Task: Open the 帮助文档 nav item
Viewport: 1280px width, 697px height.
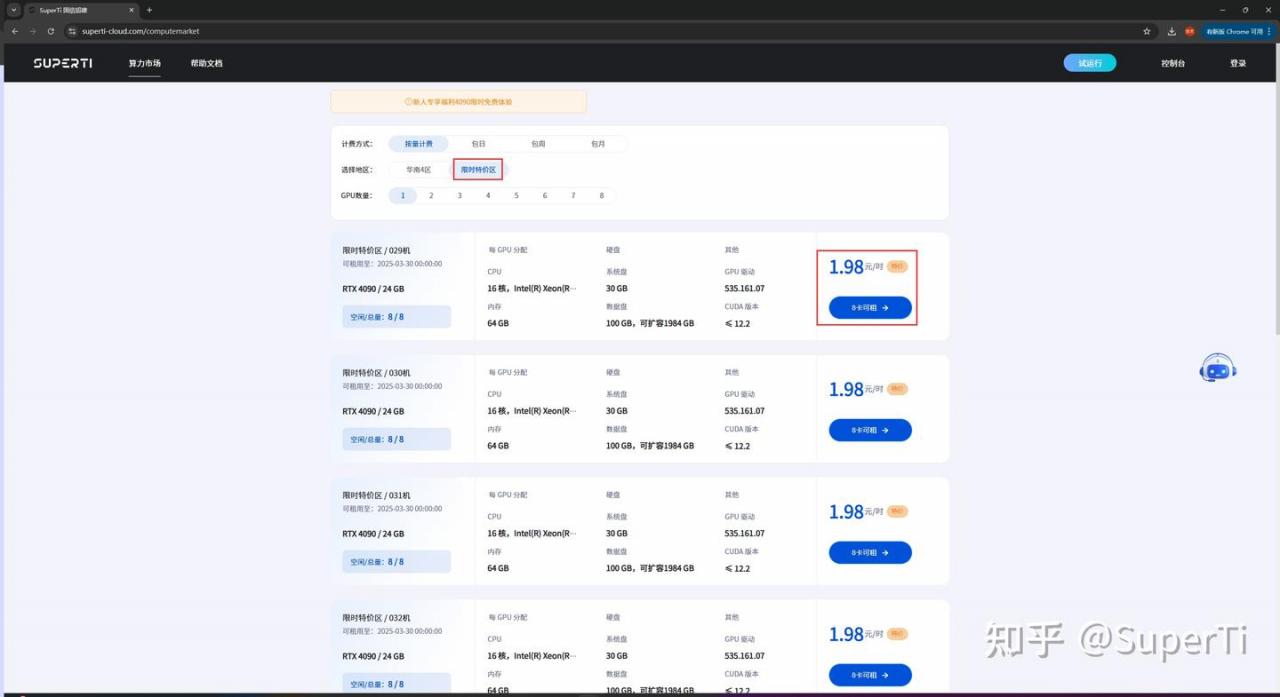Action: (207, 63)
